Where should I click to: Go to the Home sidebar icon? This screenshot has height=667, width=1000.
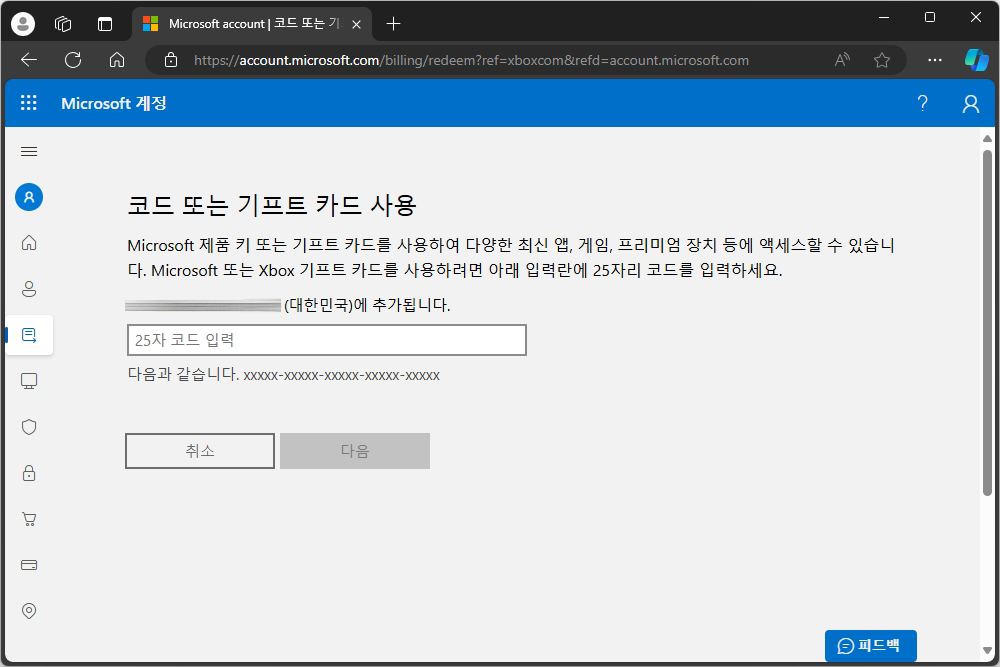click(x=29, y=243)
